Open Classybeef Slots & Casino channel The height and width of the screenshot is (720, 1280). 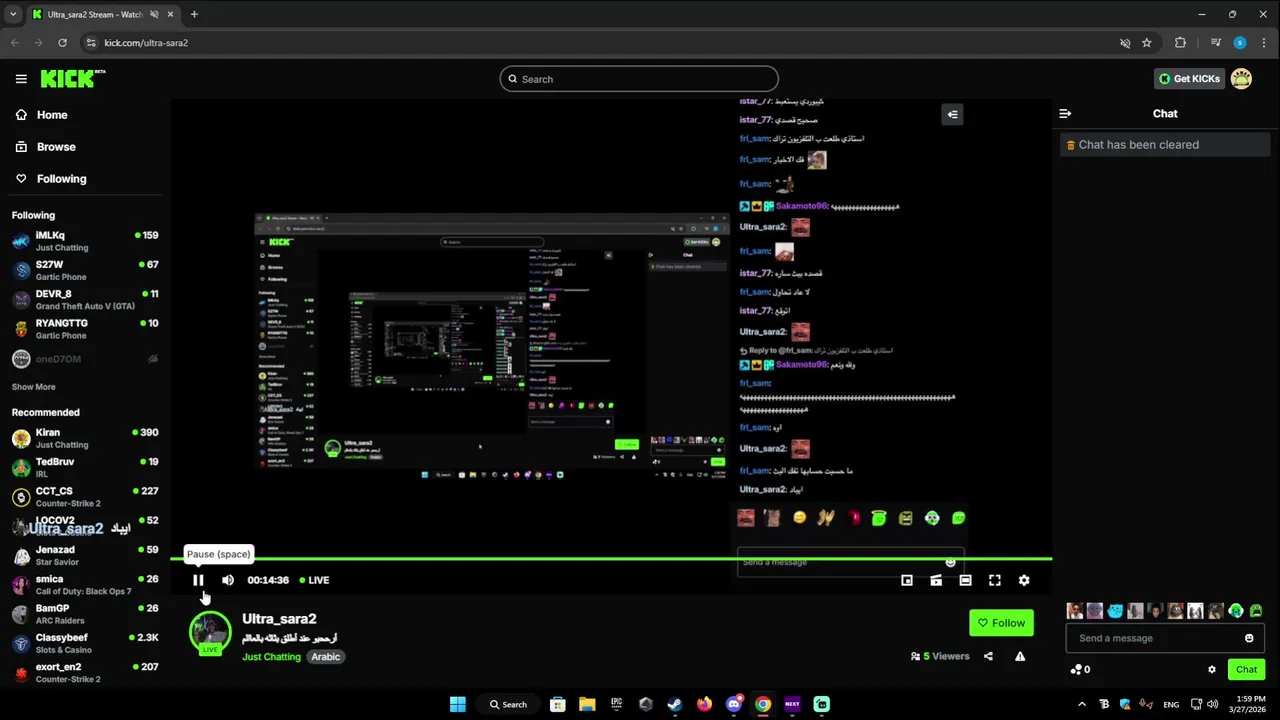click(85, 643)
